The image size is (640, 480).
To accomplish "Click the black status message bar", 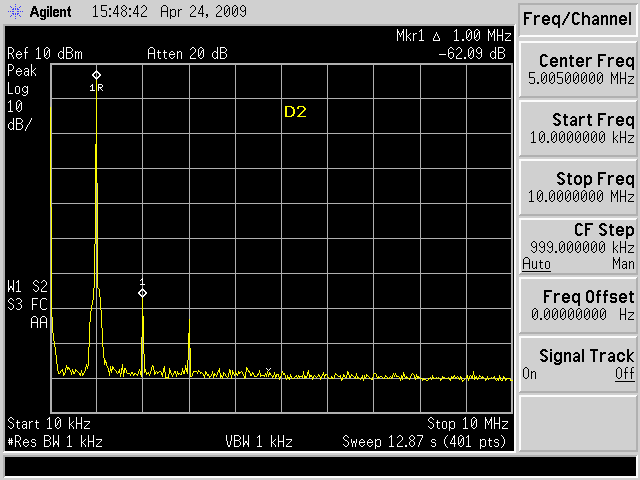I will 320,467.
